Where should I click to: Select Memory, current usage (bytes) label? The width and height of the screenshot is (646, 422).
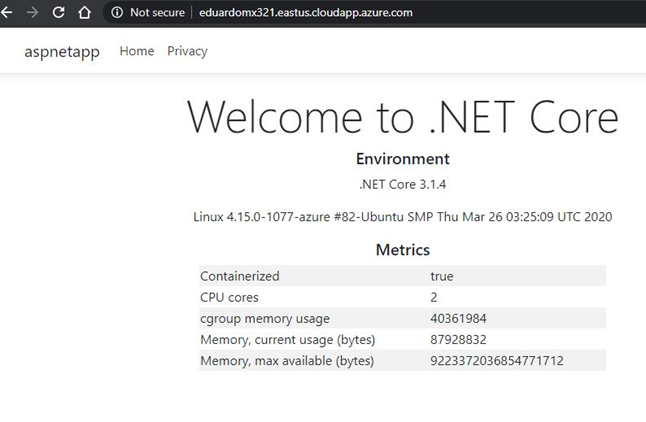[x=288, y=340]
